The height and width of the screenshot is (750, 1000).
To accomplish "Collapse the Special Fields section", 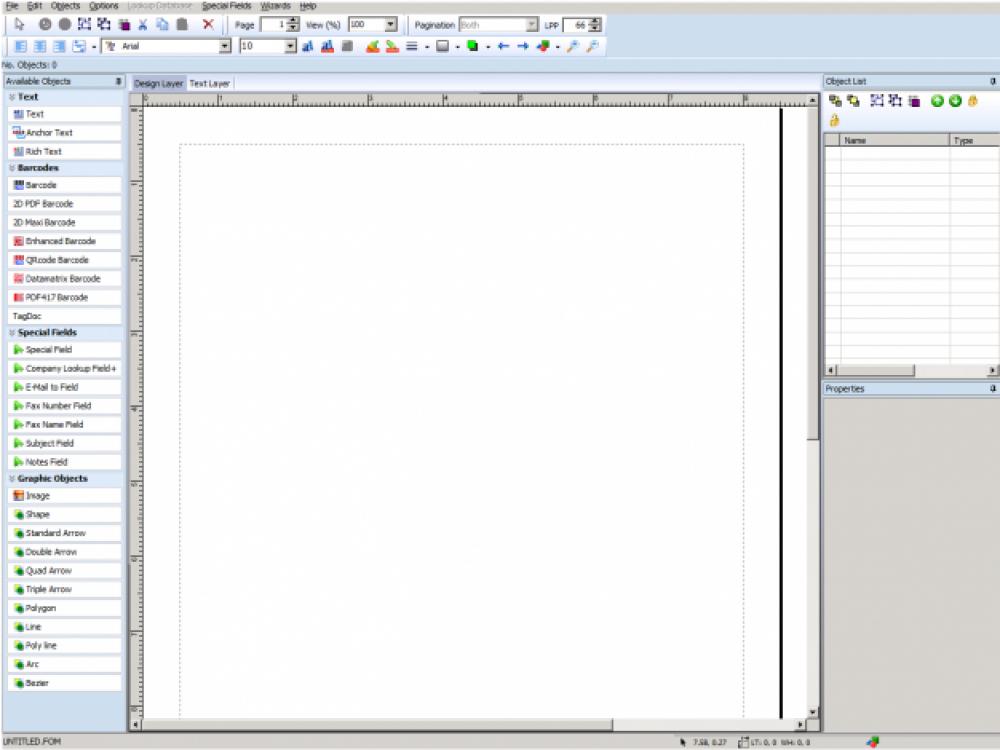I will [10, 331].
